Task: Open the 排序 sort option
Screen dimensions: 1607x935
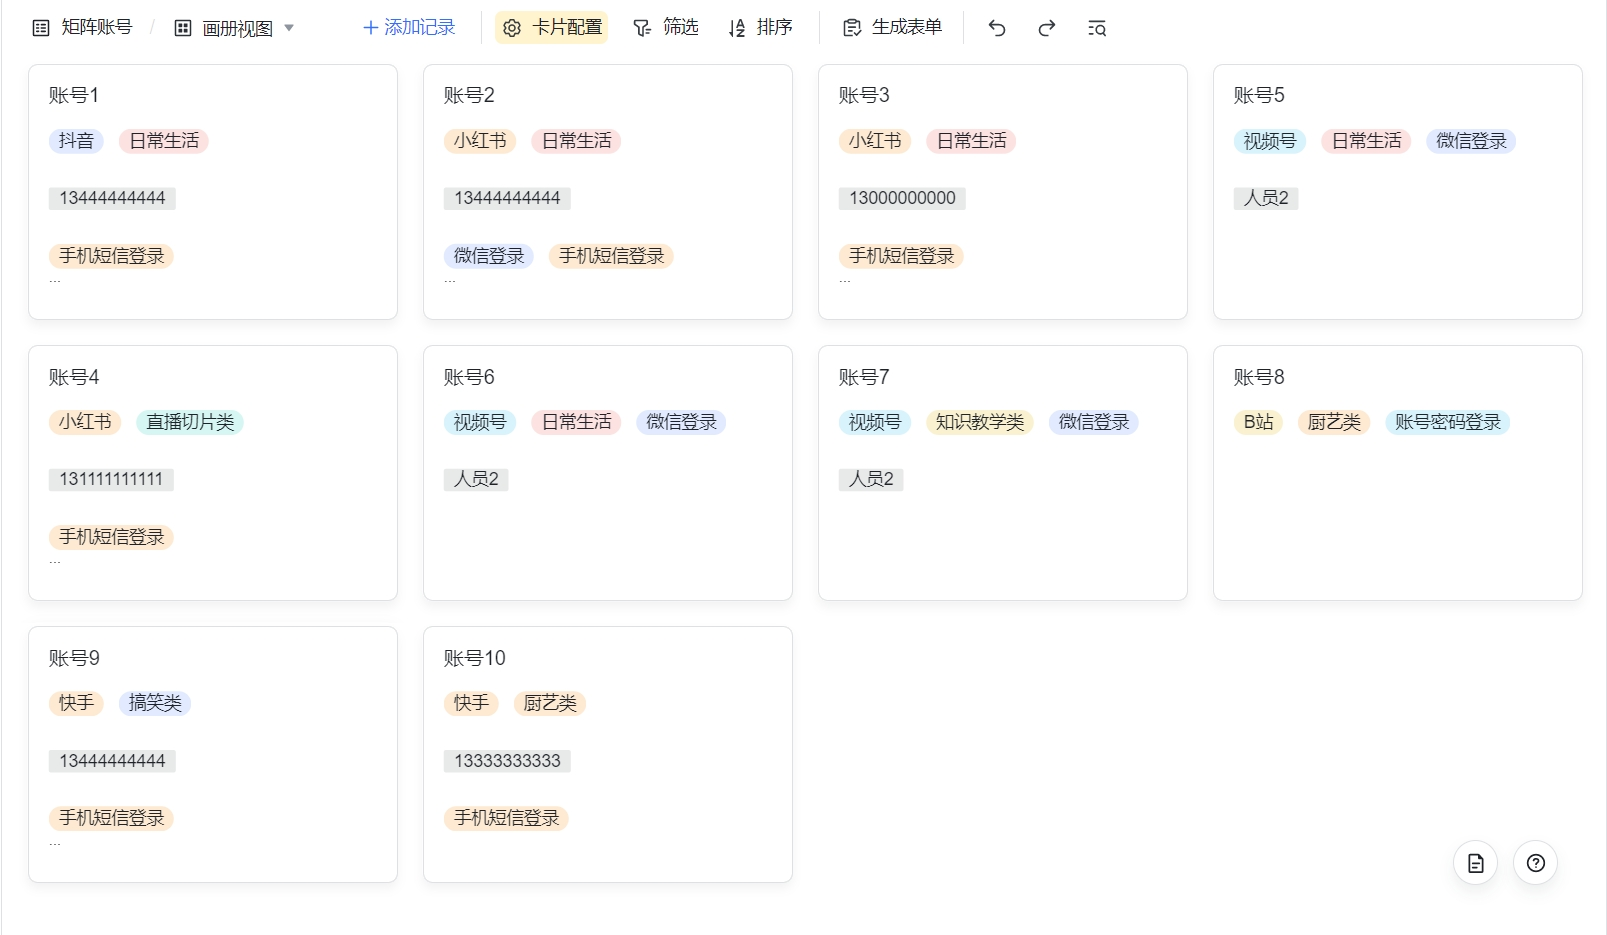Action: tap(760, 28)
